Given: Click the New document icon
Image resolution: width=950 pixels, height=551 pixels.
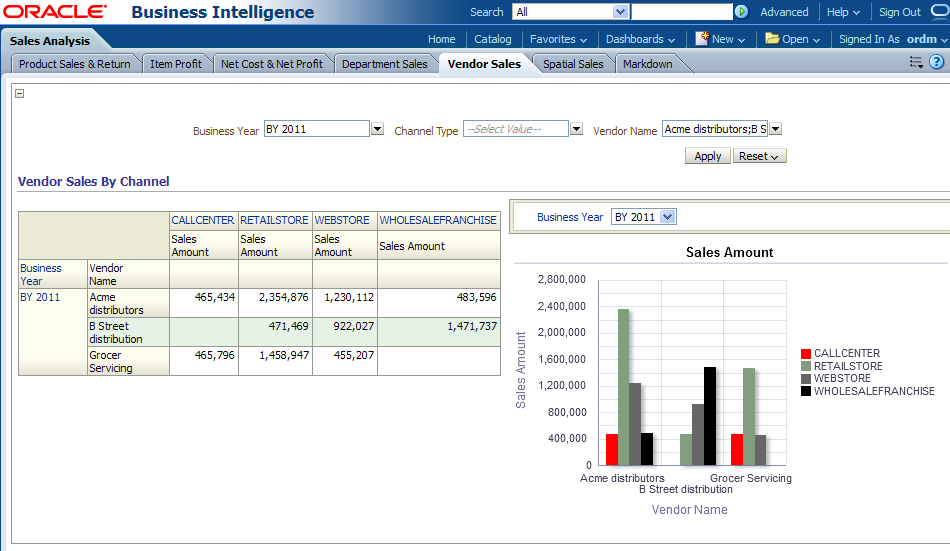Looking at the screenshot, I should pyautogui.click(x=702, y=38).
